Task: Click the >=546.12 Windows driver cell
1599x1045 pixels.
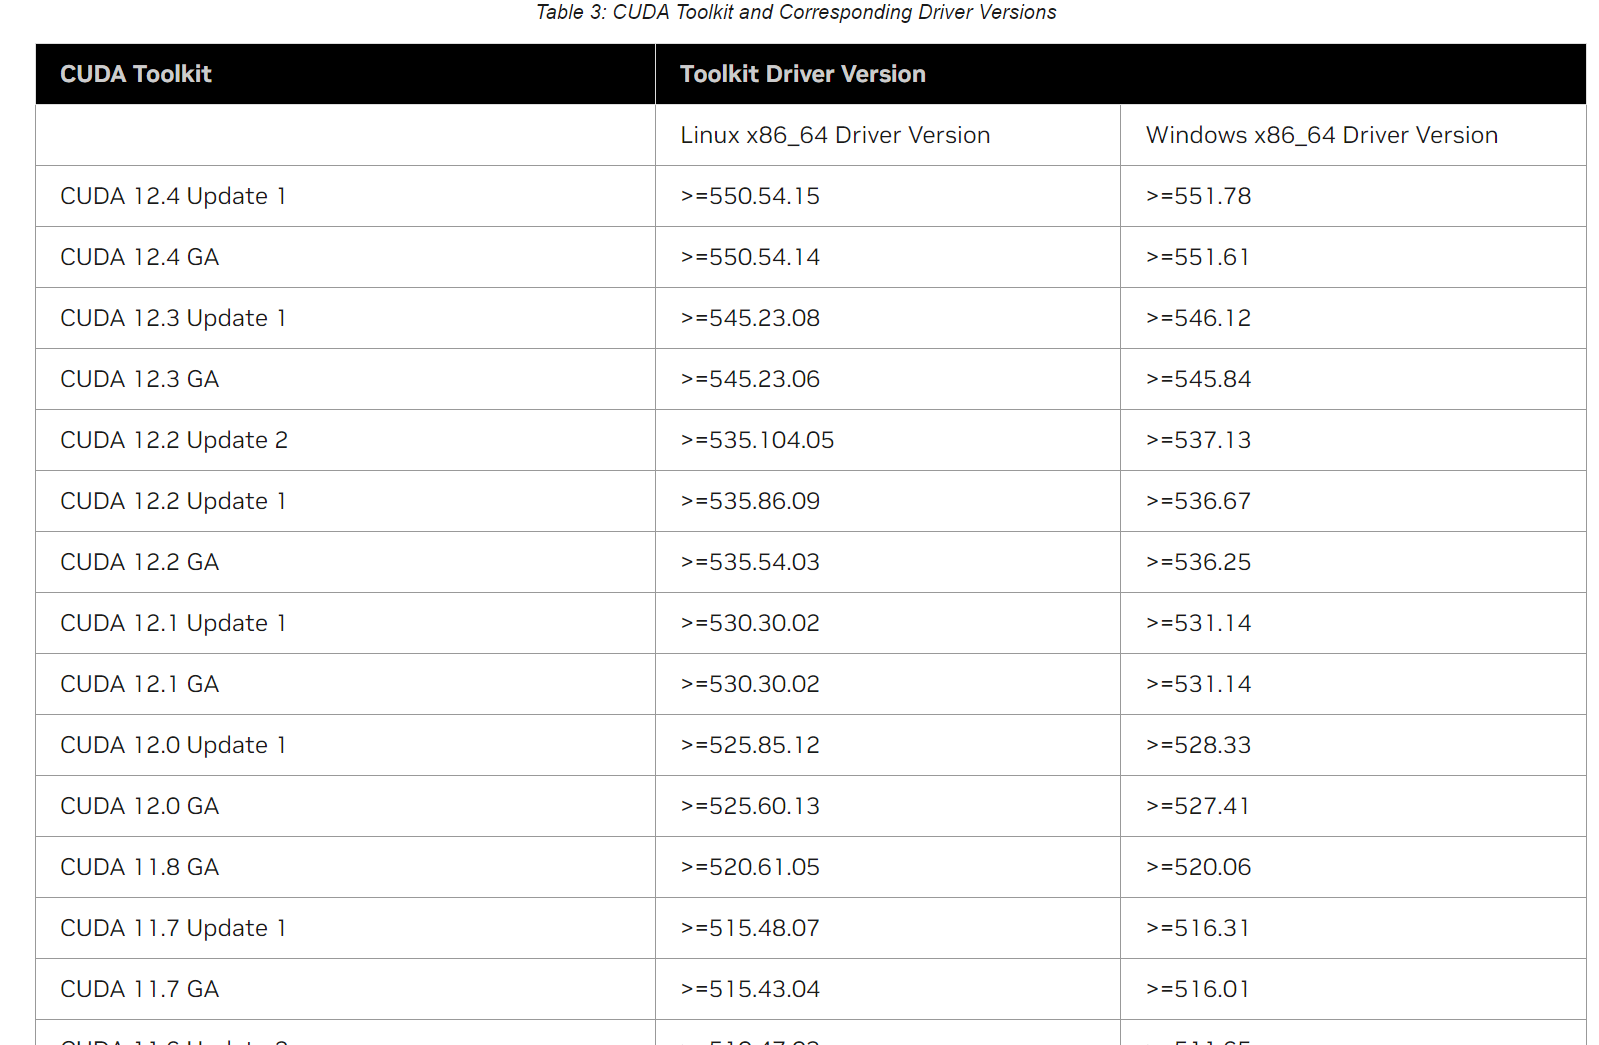Action: pyautogui.click(x=1198, y=318)
